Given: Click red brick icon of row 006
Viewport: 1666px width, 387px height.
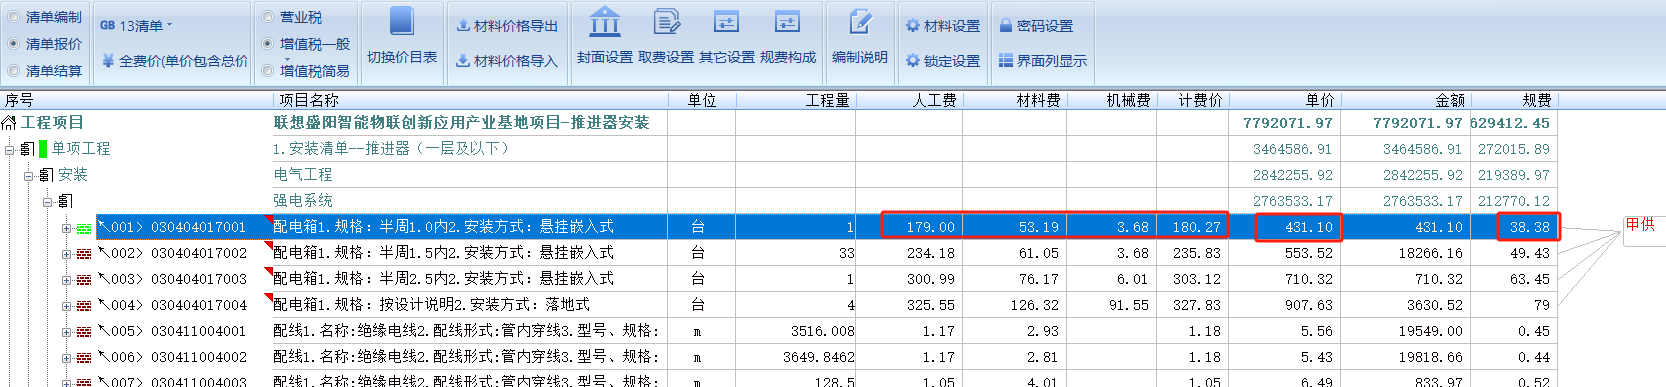Looking at the screenshot, I should [84, 358].
